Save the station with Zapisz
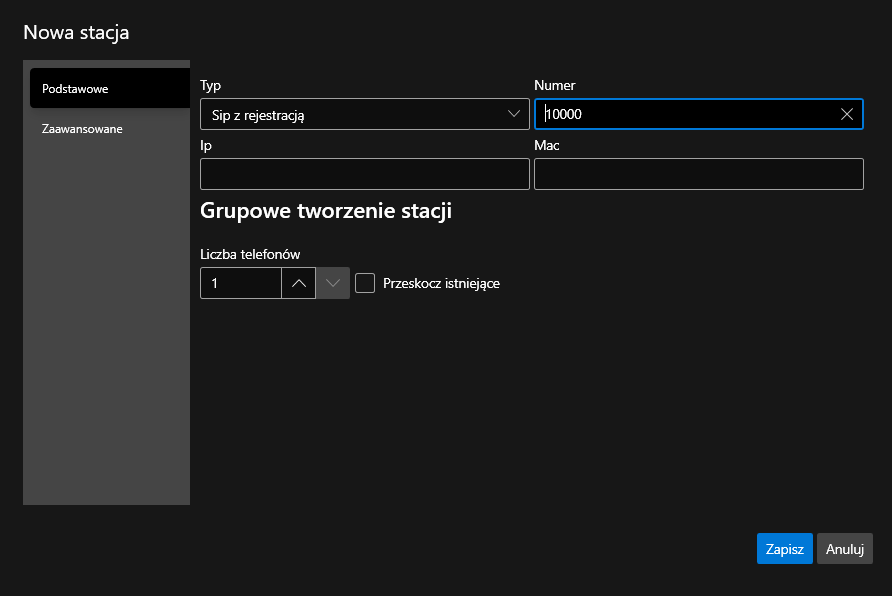 point(784,548)
